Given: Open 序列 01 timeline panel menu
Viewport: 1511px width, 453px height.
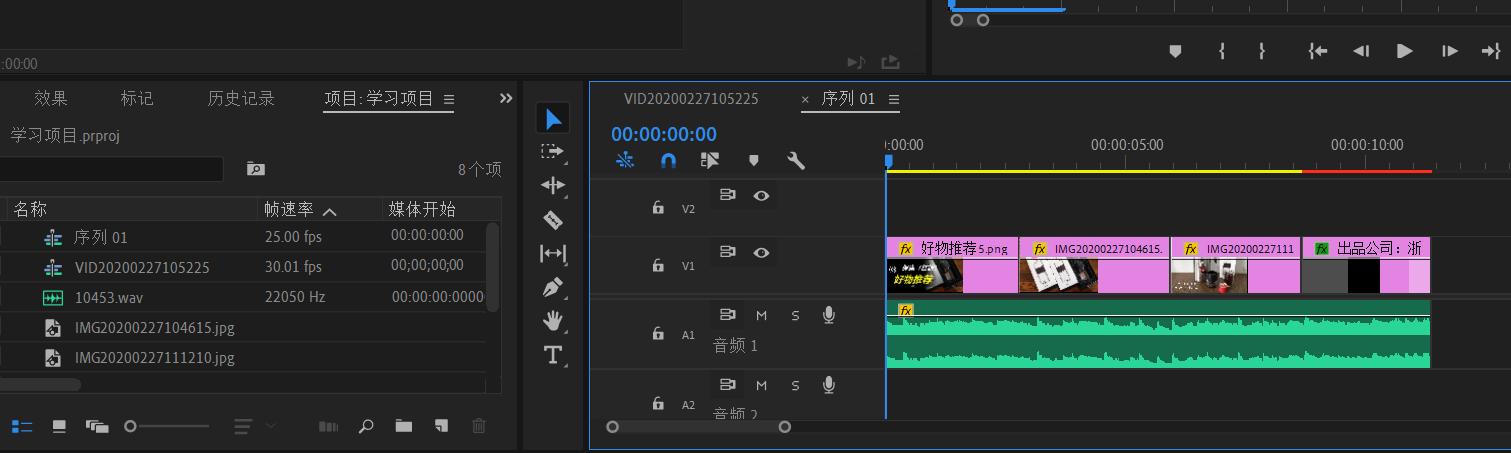Looking at the screenshot, I should 894,99.
